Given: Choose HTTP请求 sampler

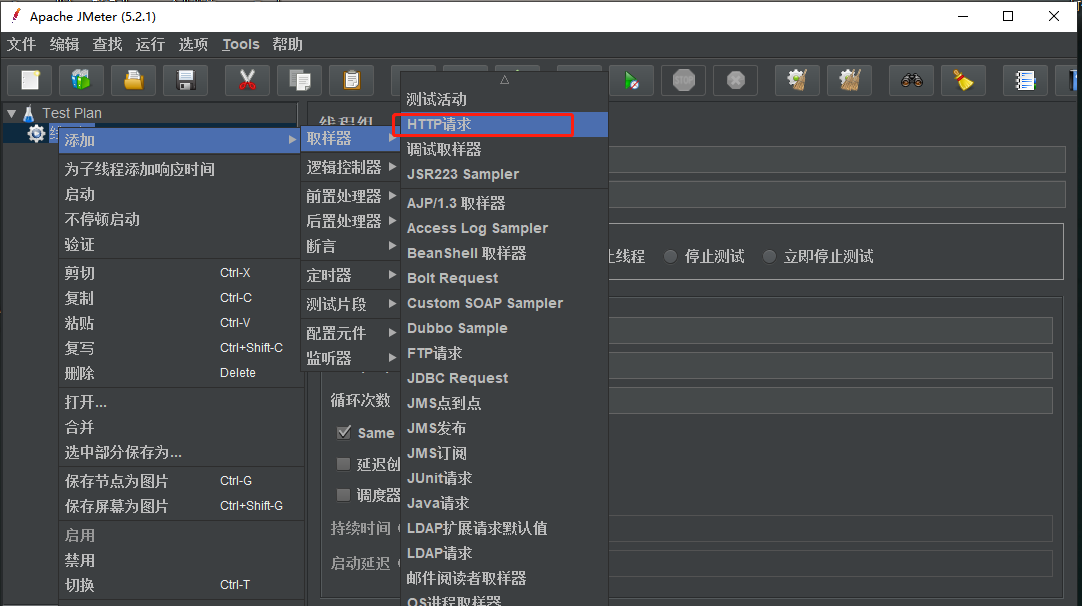Looking at the screenshot, I should coord(504,124).
